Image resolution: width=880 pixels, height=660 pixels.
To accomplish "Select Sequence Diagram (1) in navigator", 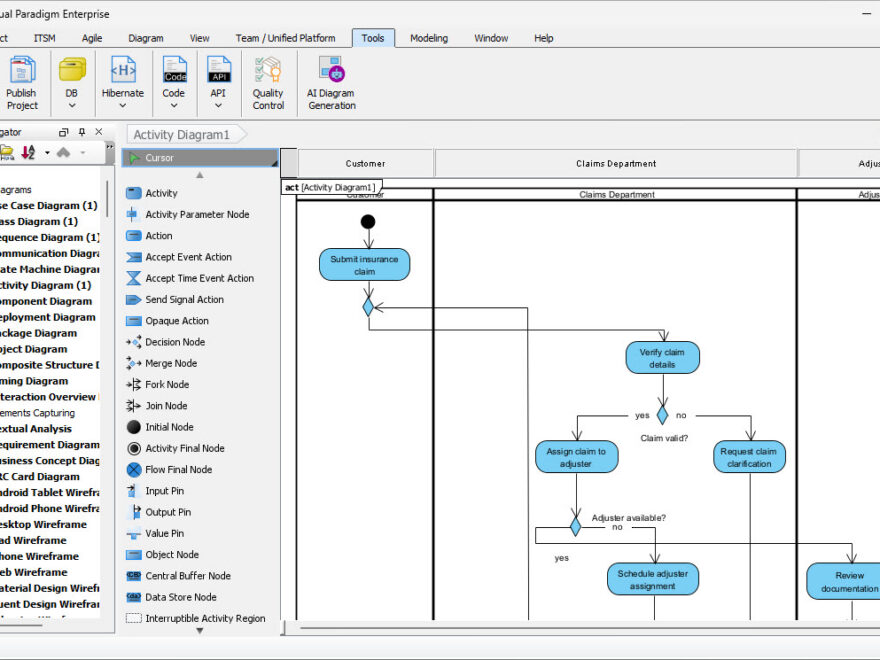I will (x=49, y=237).
